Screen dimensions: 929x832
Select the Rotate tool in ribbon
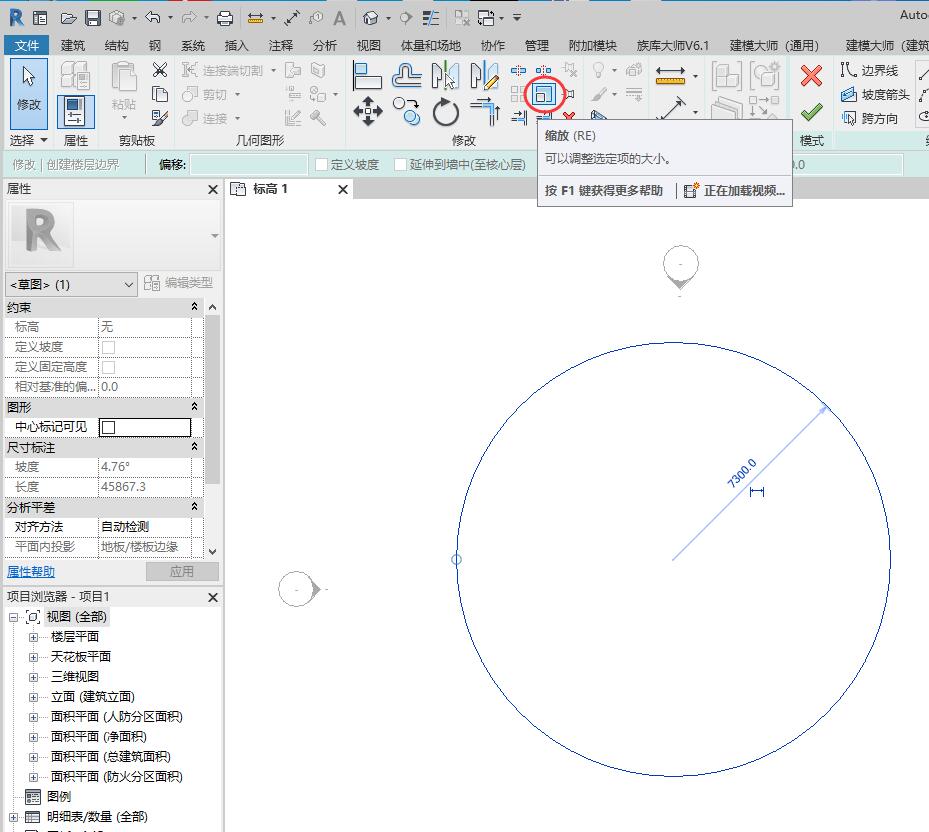click(x=445, y=112)
